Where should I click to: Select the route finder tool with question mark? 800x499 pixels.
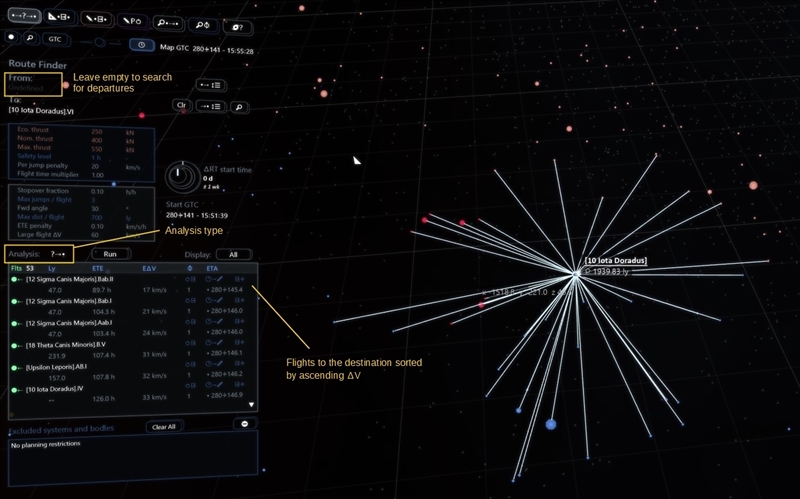24,16
